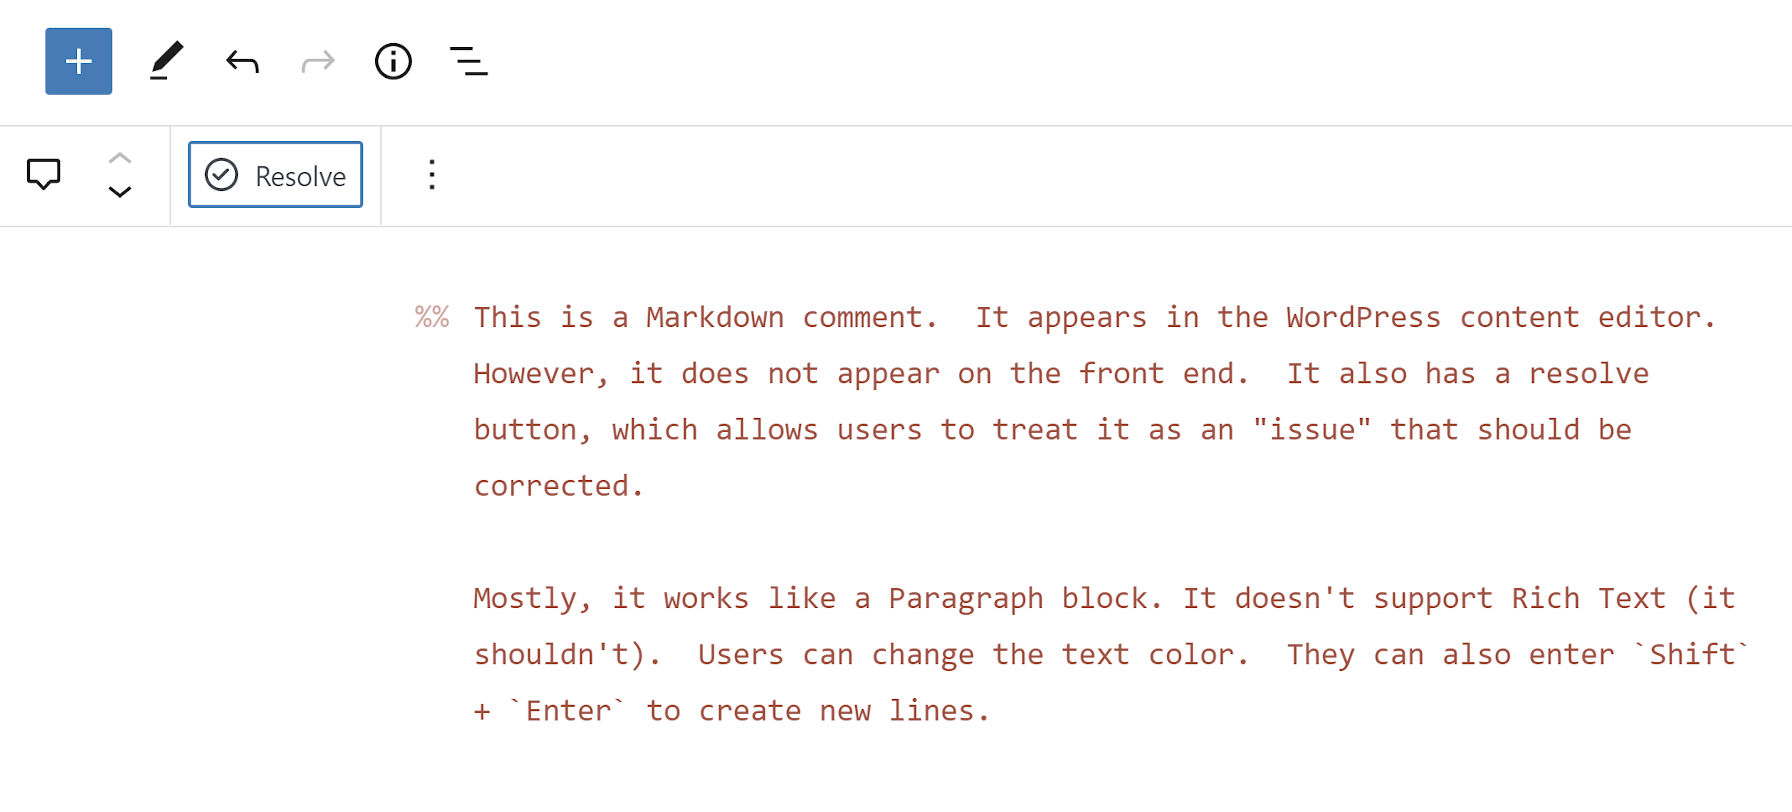Select the Markdown Comment block icon

43,175
